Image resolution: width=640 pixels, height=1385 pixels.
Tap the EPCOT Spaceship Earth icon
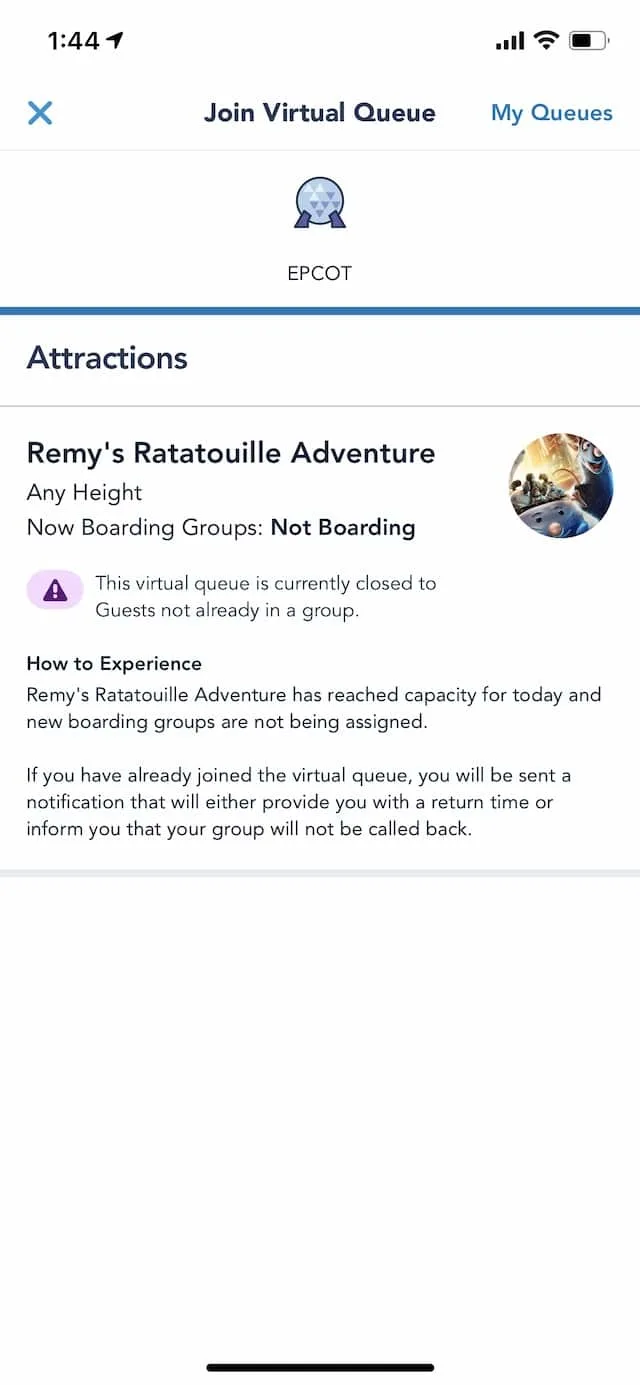320,203
